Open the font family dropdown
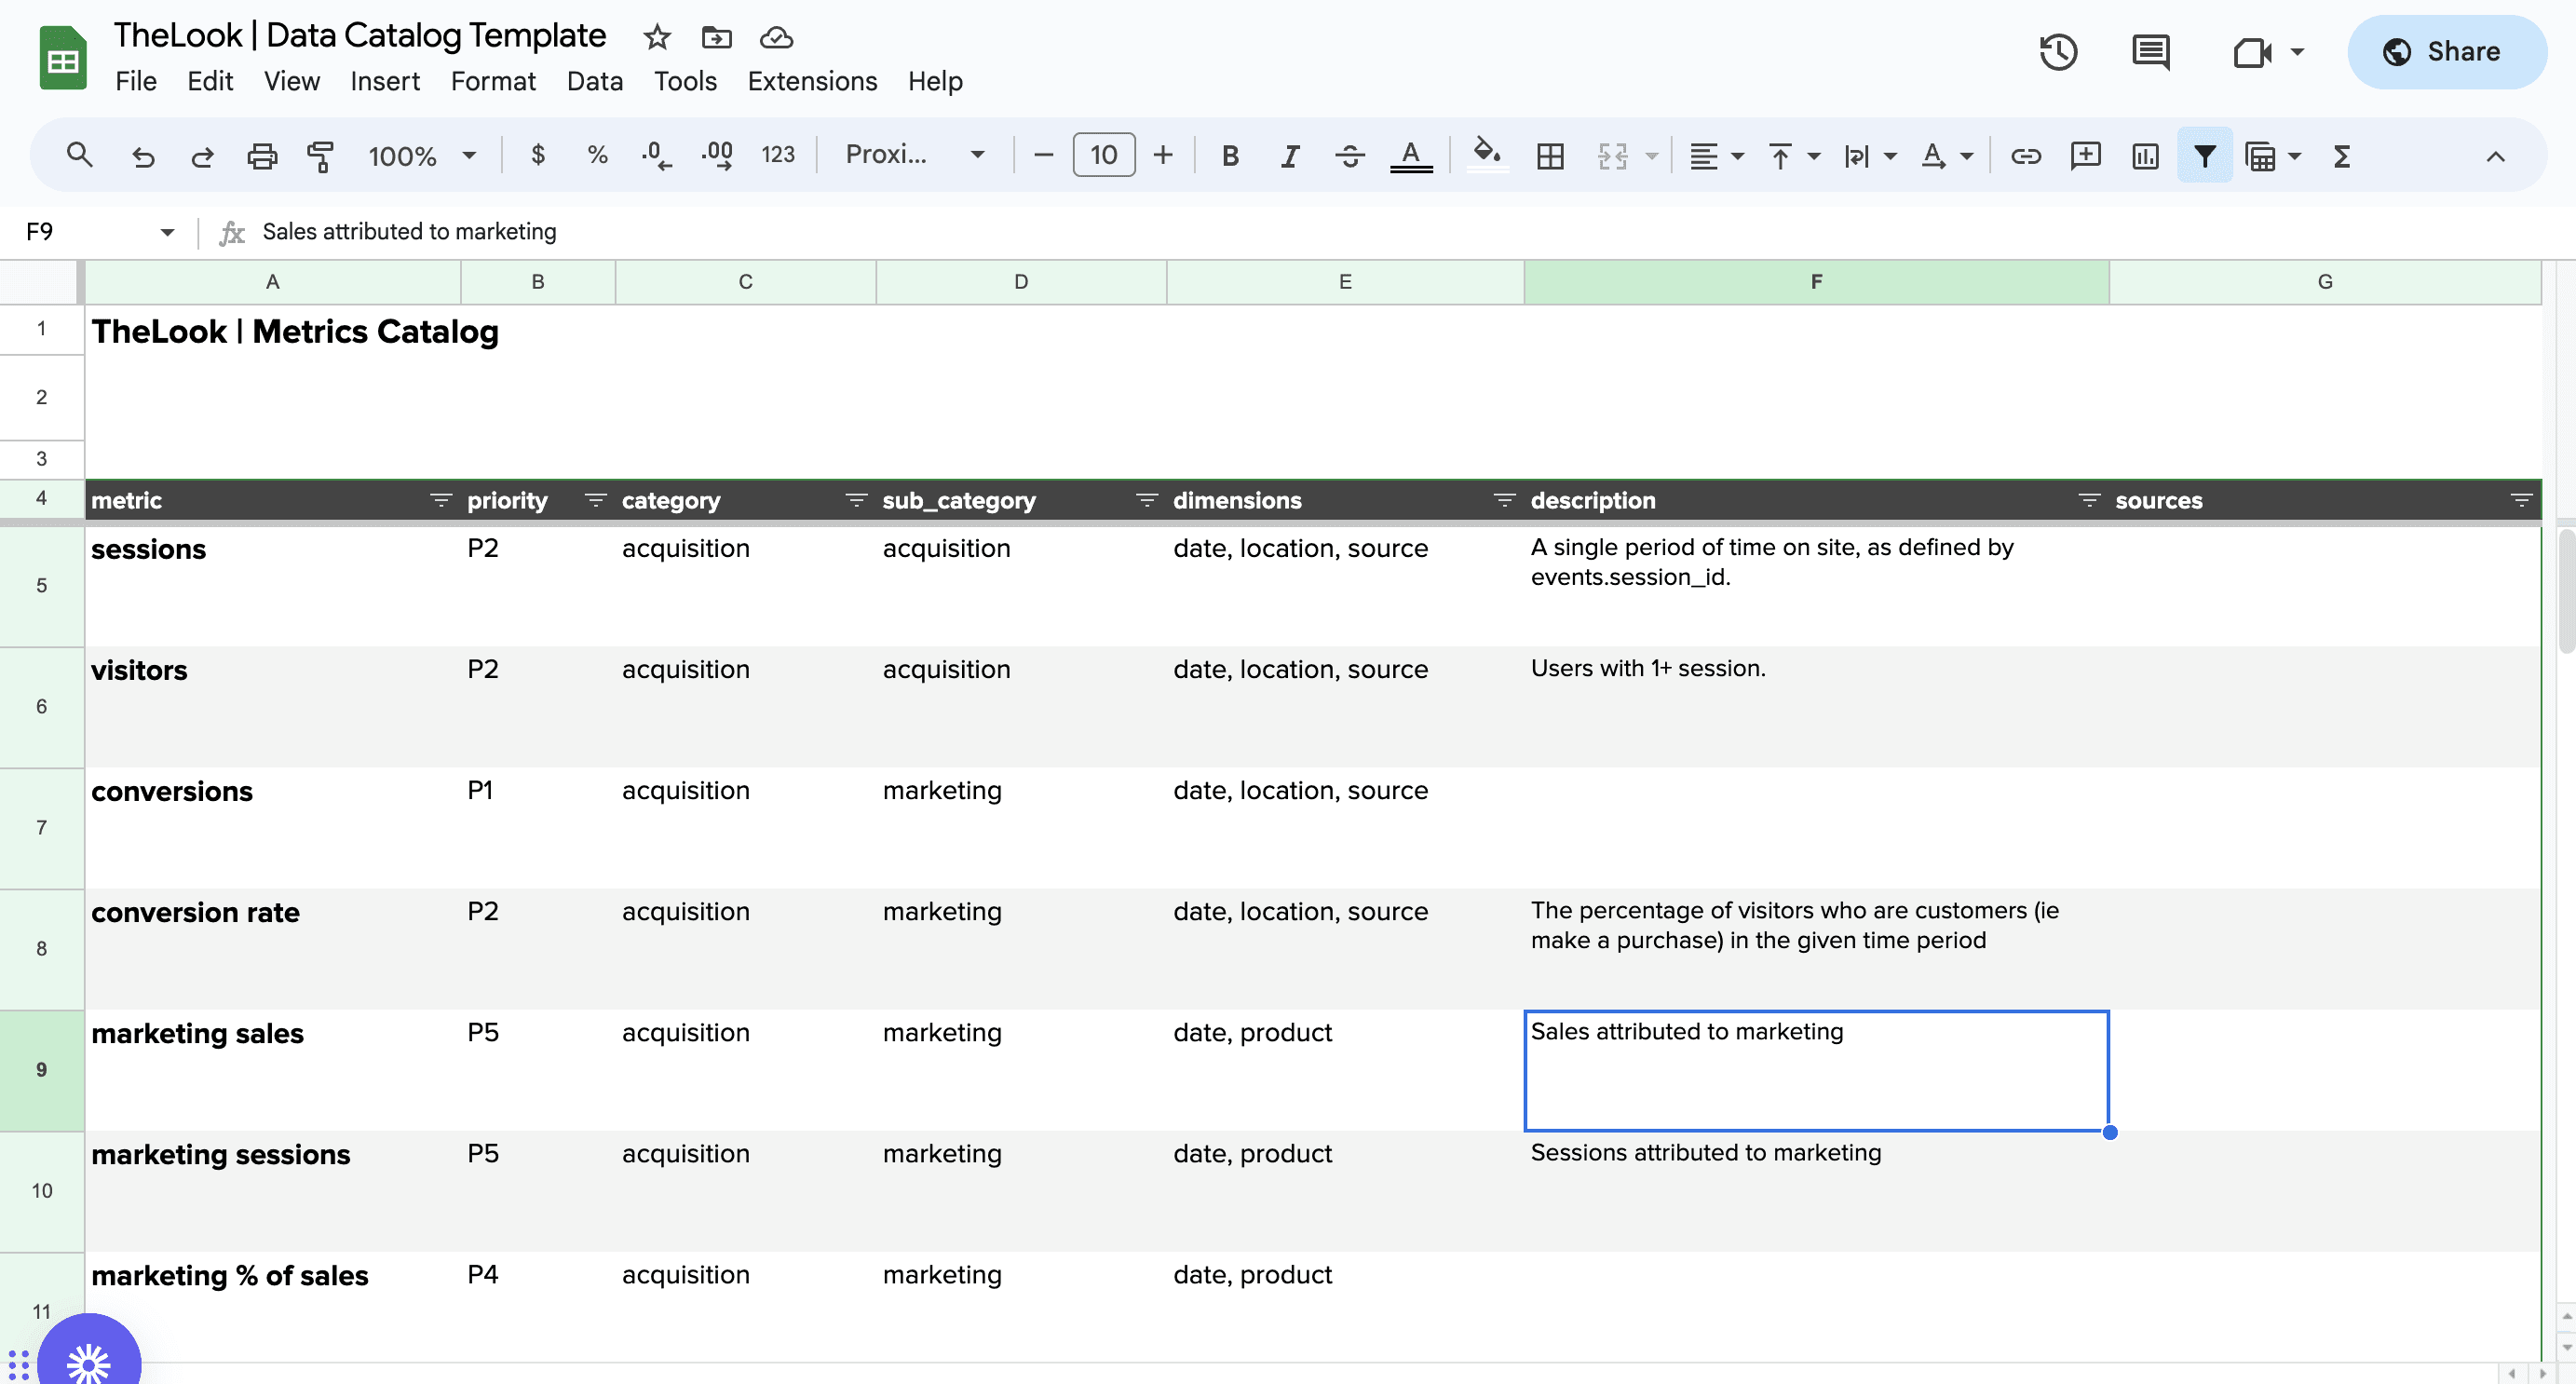Image resolution: width=2576 pixels, height=1384 pixels. click(914, 154)
